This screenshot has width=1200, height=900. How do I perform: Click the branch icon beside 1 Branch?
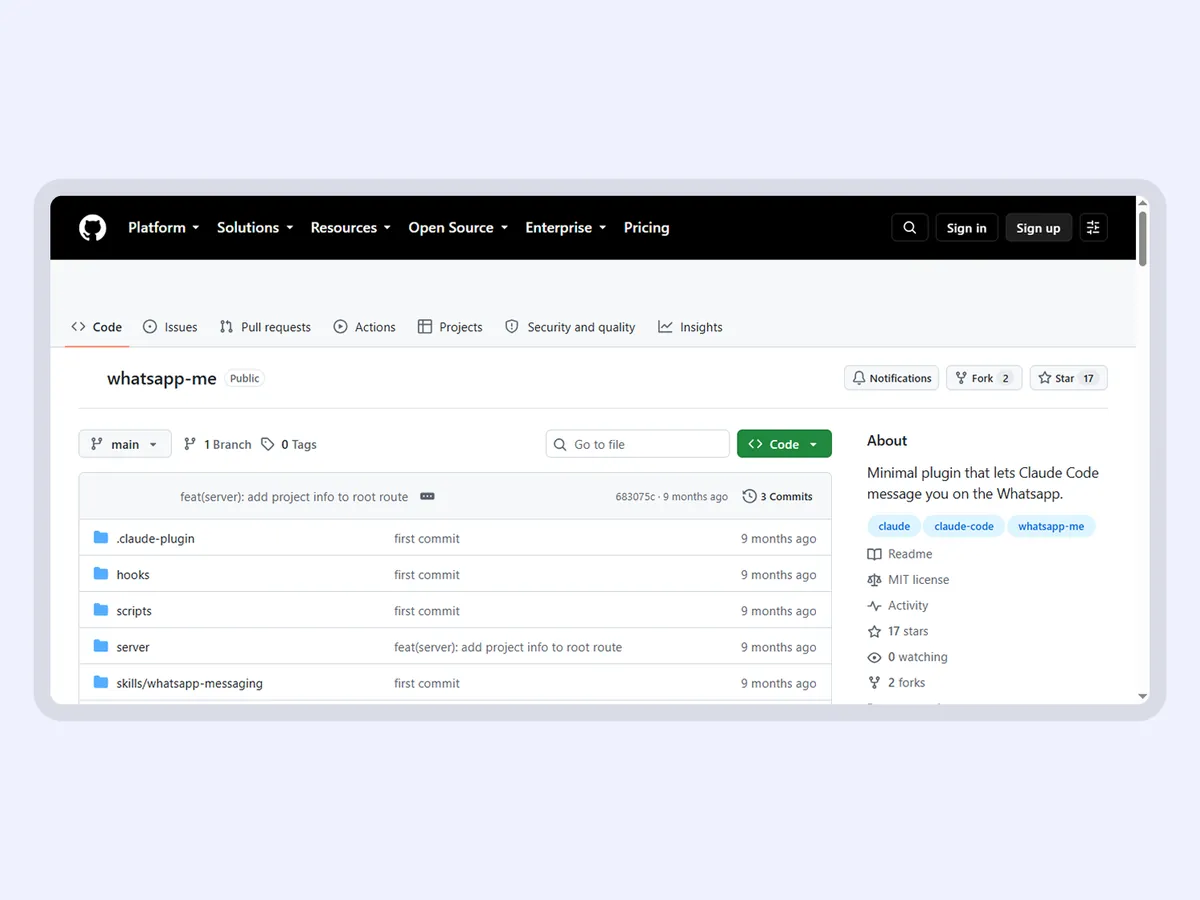tap(190, 444)
